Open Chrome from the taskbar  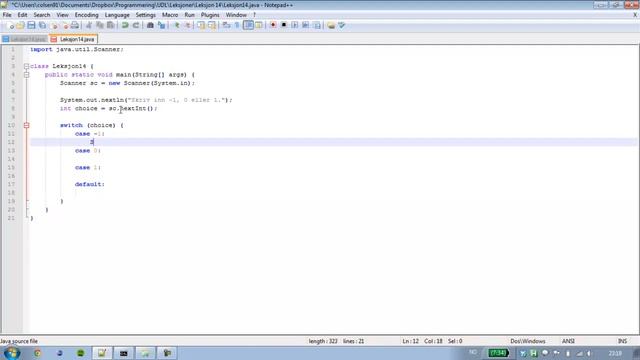[x=38, y=353]
